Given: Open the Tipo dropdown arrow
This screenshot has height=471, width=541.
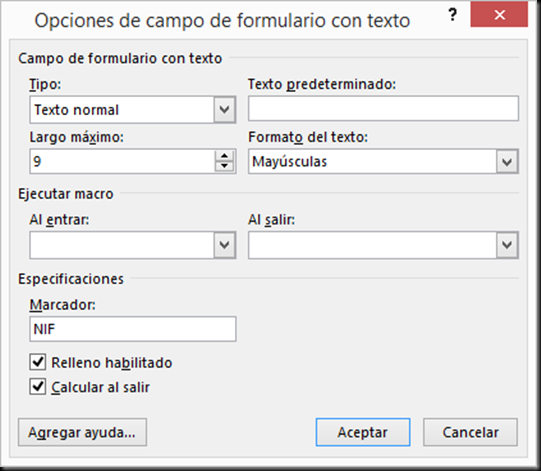Looking at the screenshot, I should point(225,110).
